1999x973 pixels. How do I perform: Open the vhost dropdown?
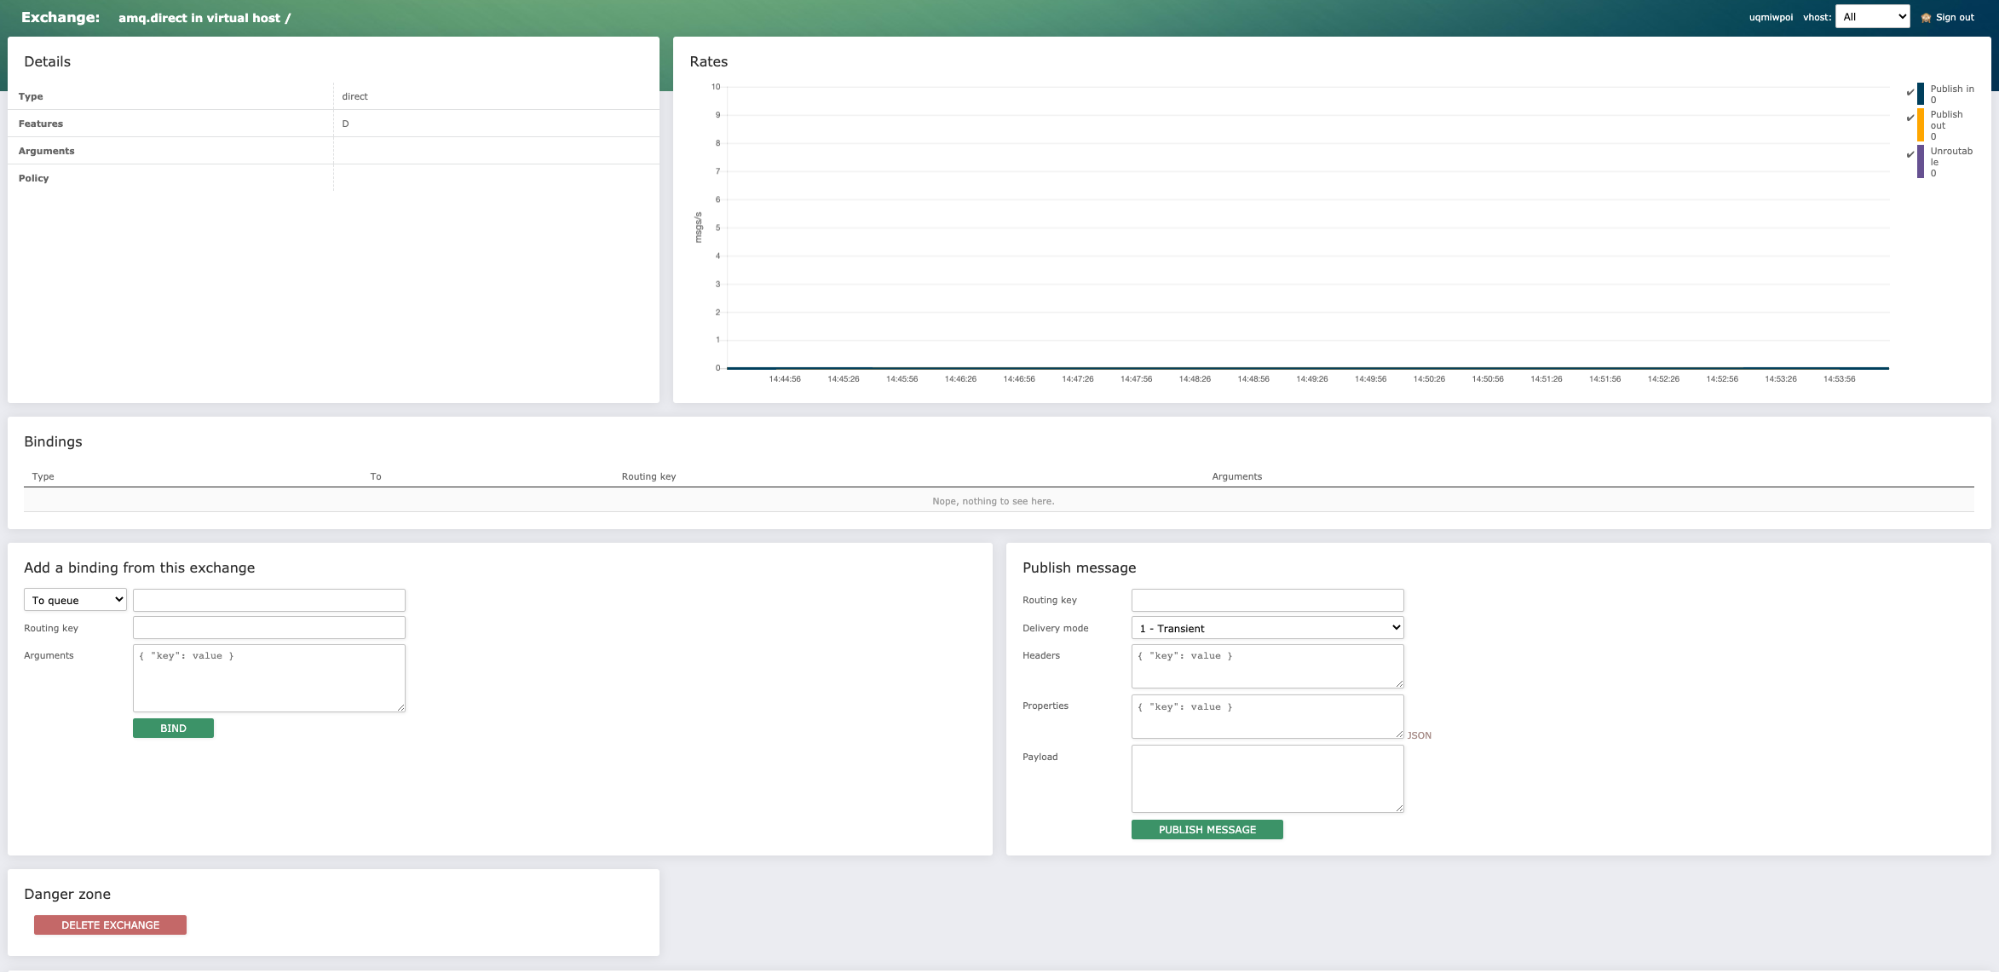tap(1872, 17)
